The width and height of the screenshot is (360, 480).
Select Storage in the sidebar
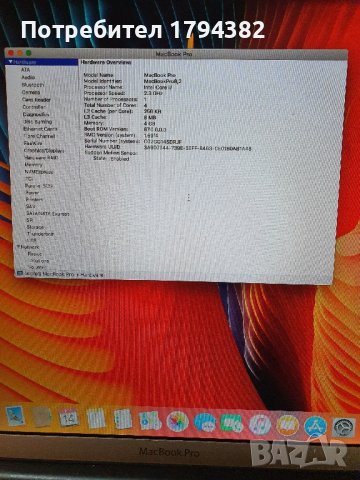(x=35, y=227)
